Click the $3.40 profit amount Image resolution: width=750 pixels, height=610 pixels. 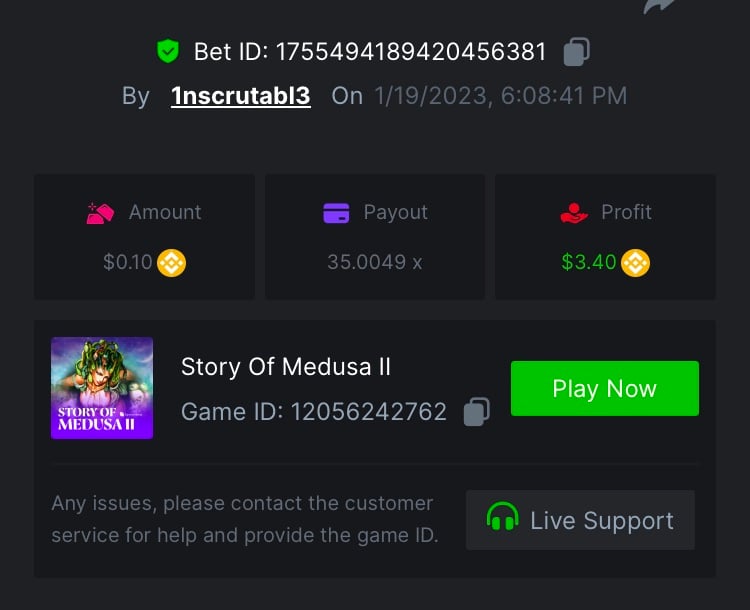[x=588, y=263]
